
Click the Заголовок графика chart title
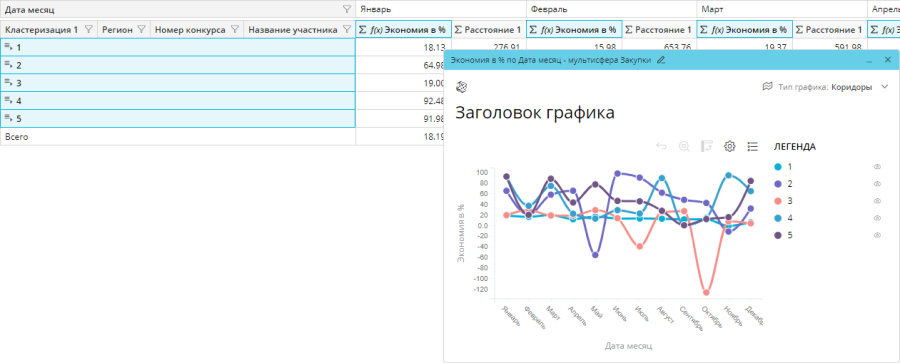coord(535,113)
